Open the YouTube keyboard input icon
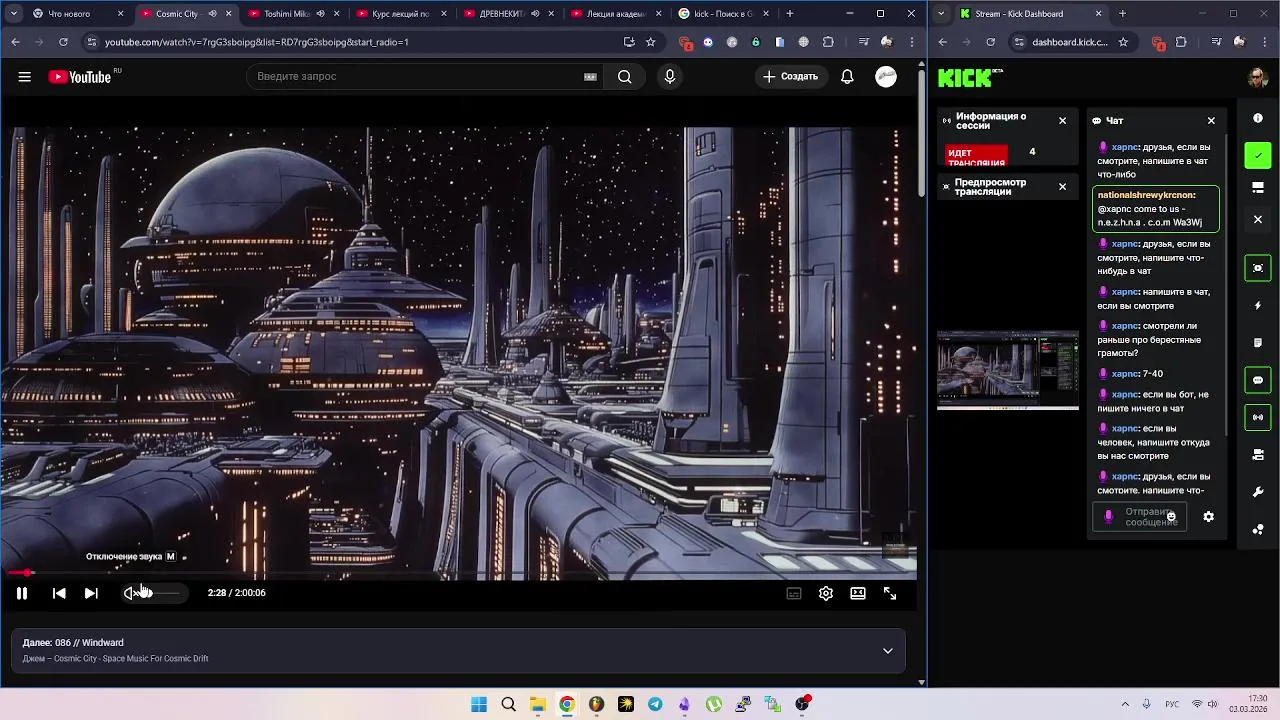This screenshot has height=720, width=1280. click(x=590, y=77)
